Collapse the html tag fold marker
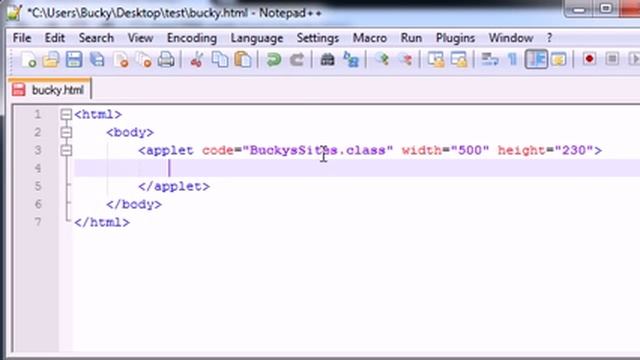The width and height of the screenshot is (640, 360). point(66,114)
